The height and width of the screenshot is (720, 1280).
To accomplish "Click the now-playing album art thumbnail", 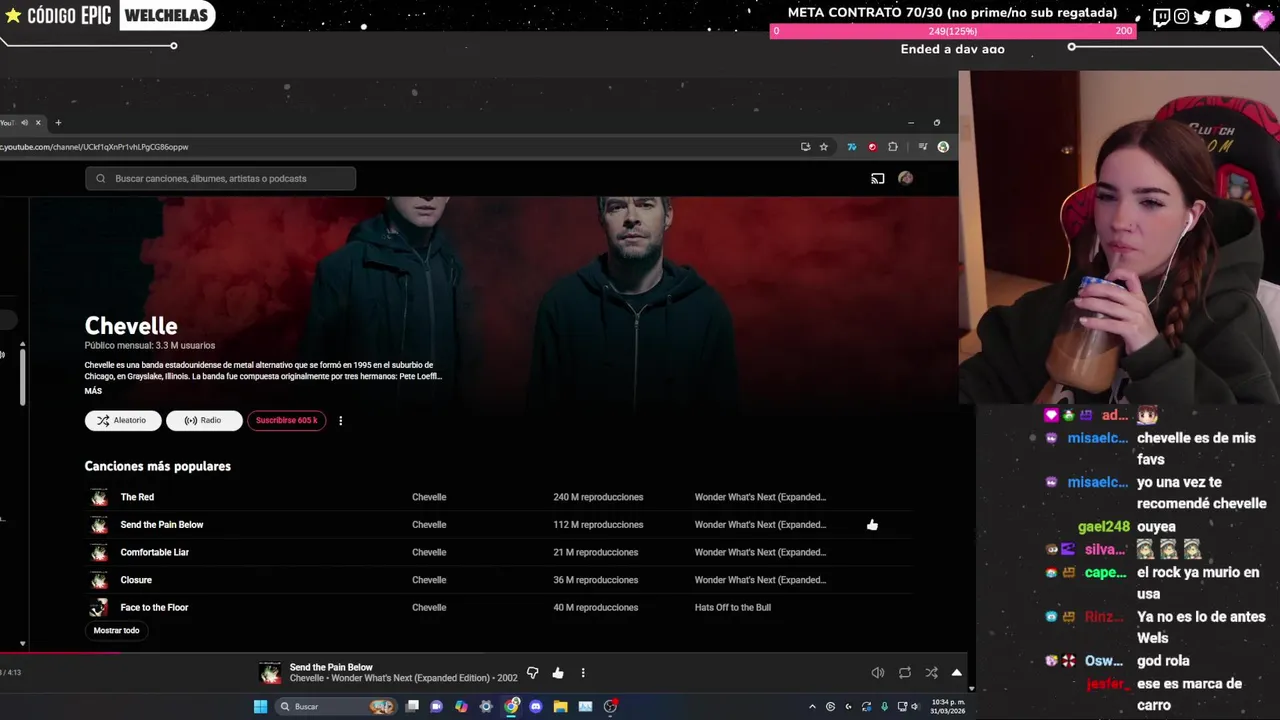I will 270,673.
